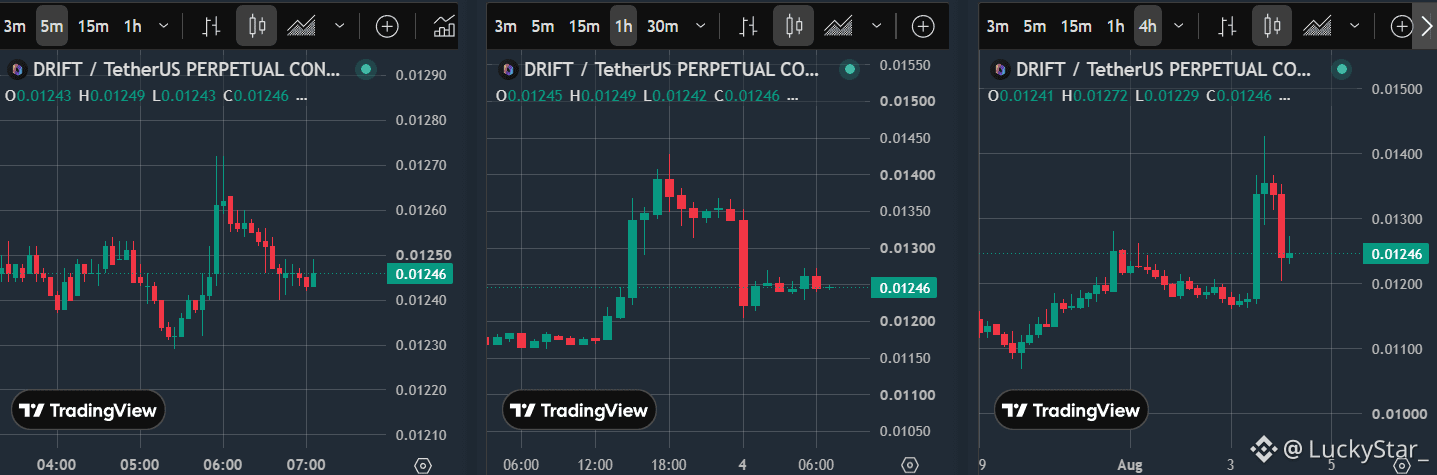Click DRIFT symbol logo in middle chart
Screen dimensions: 1437x475
point(508,70)
